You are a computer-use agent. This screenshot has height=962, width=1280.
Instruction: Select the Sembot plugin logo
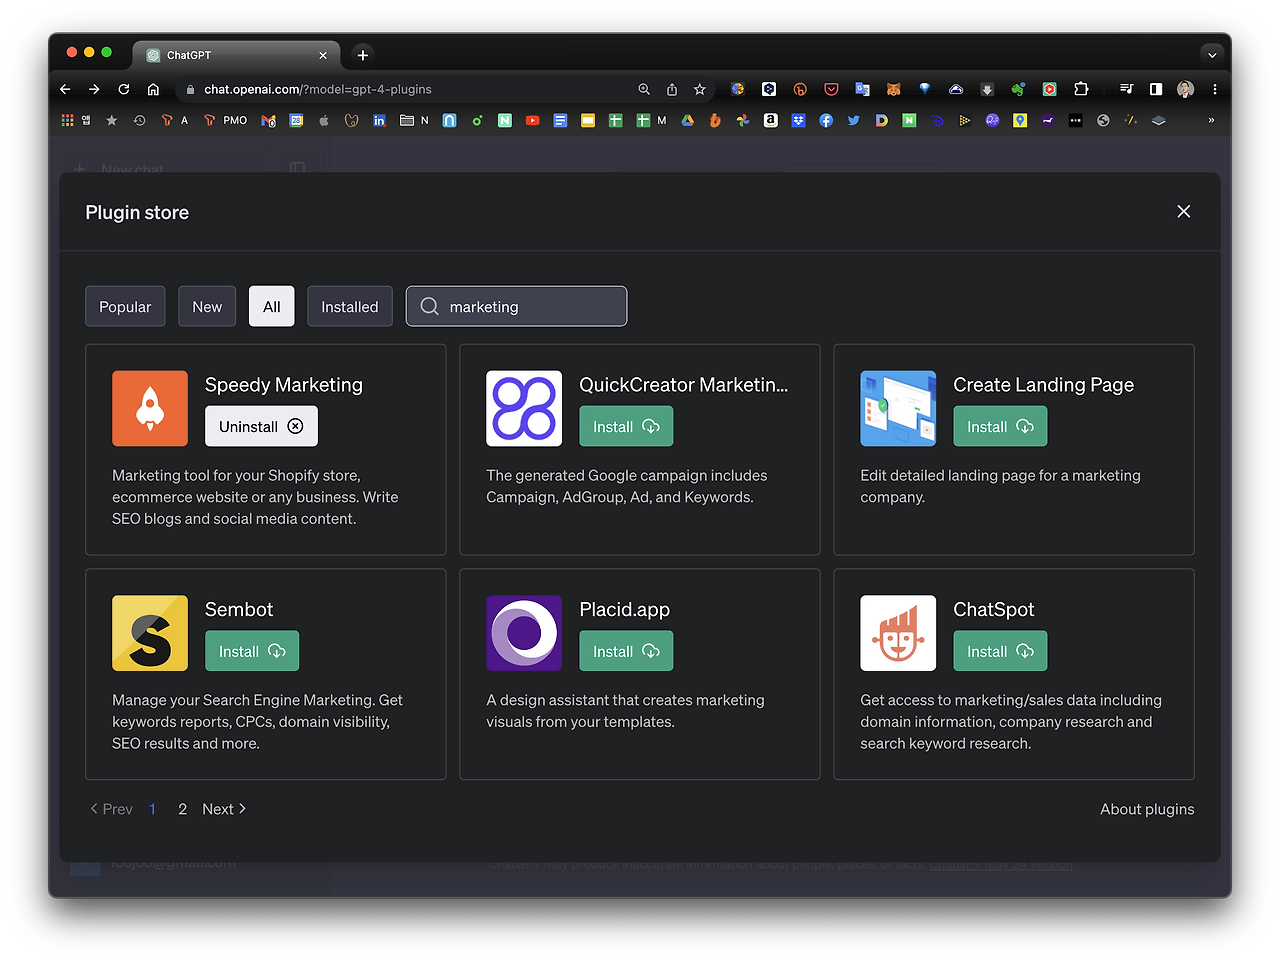click(x=150, y=633)
